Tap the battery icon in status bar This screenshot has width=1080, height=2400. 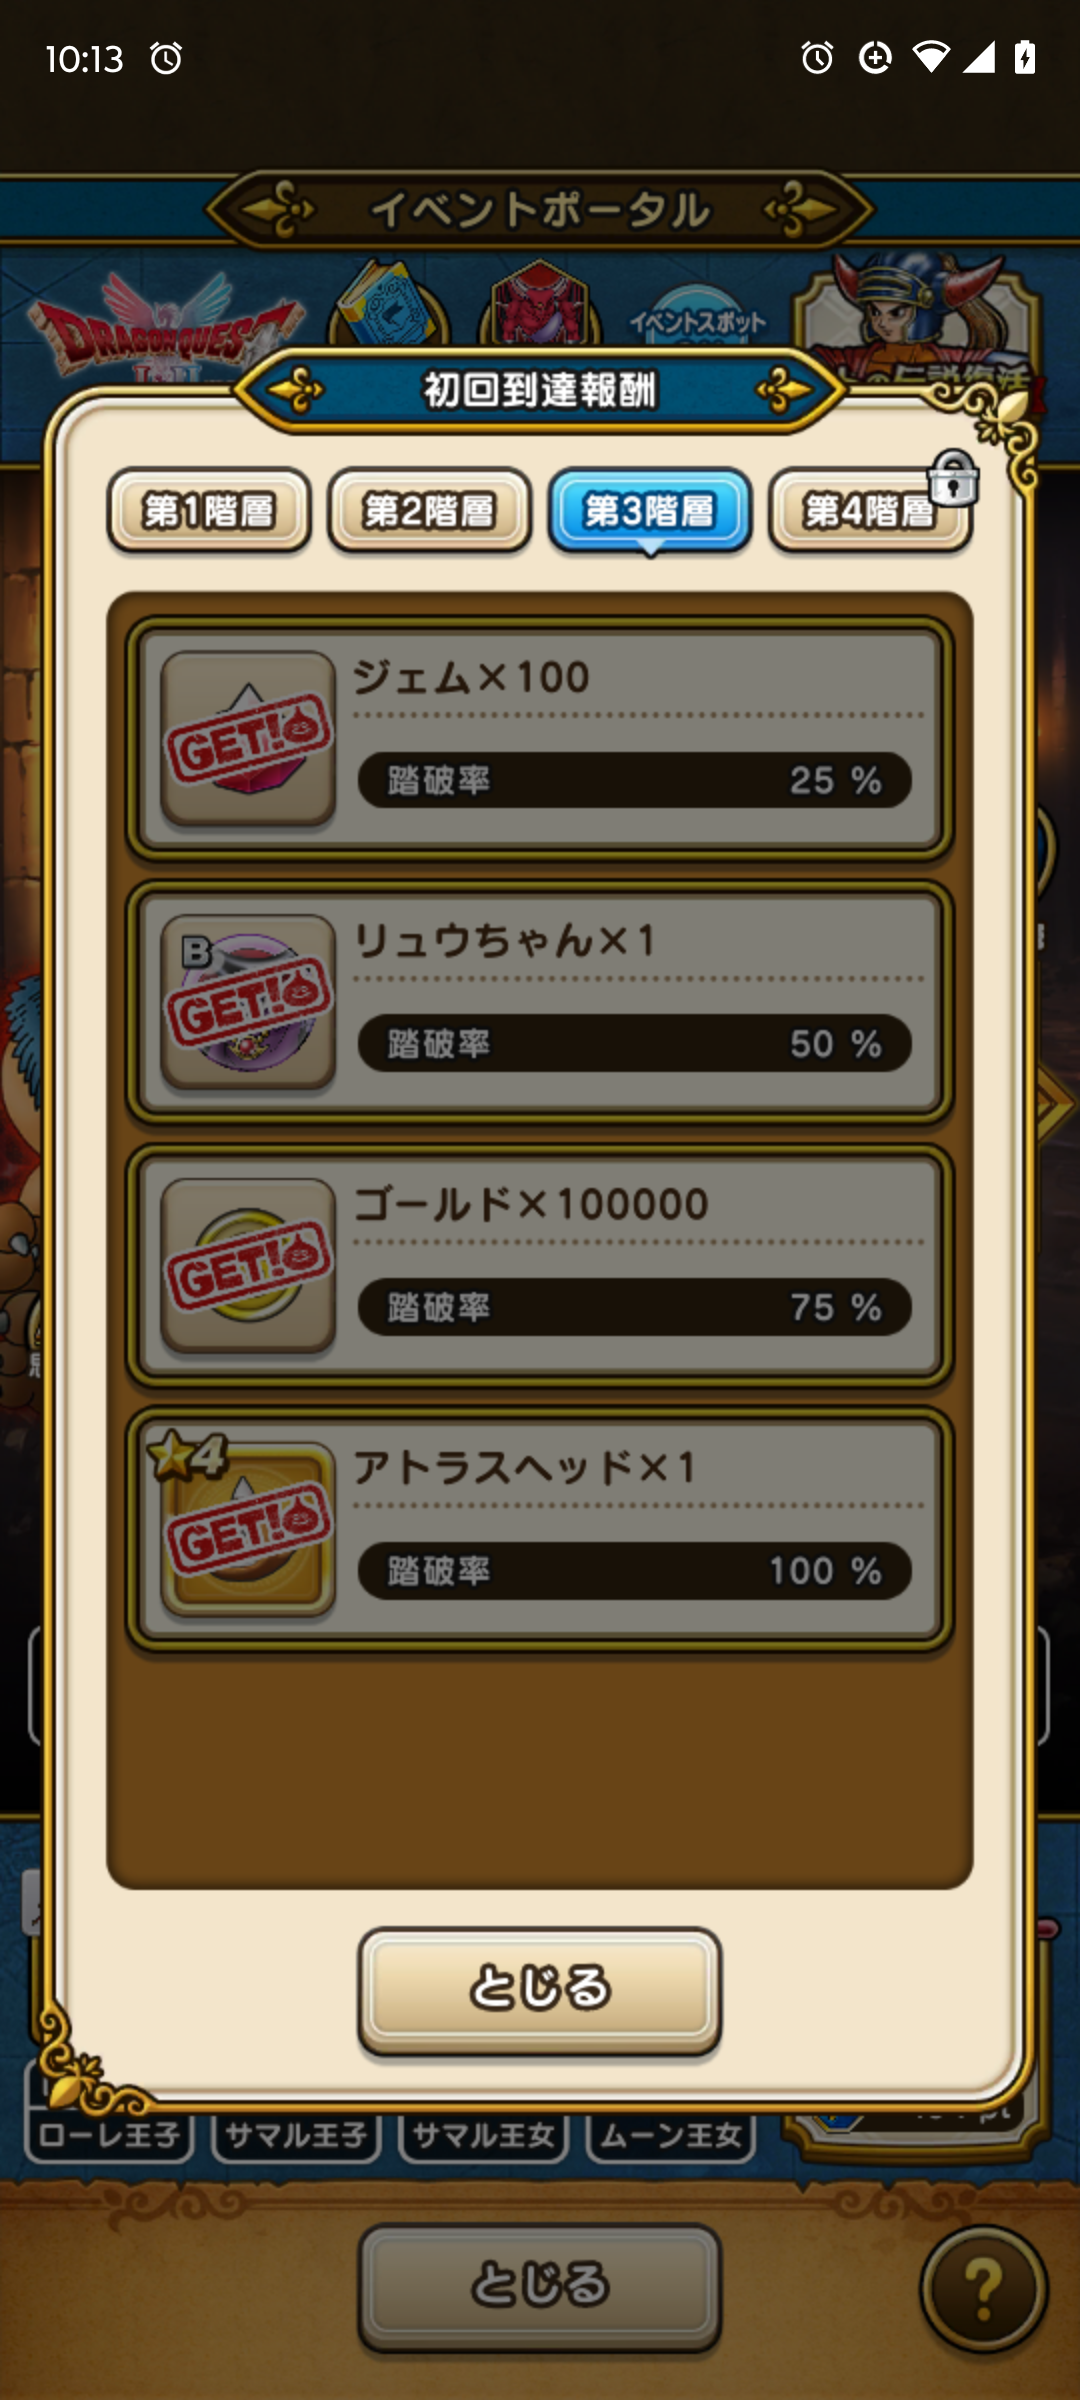tap(1025, 58)
